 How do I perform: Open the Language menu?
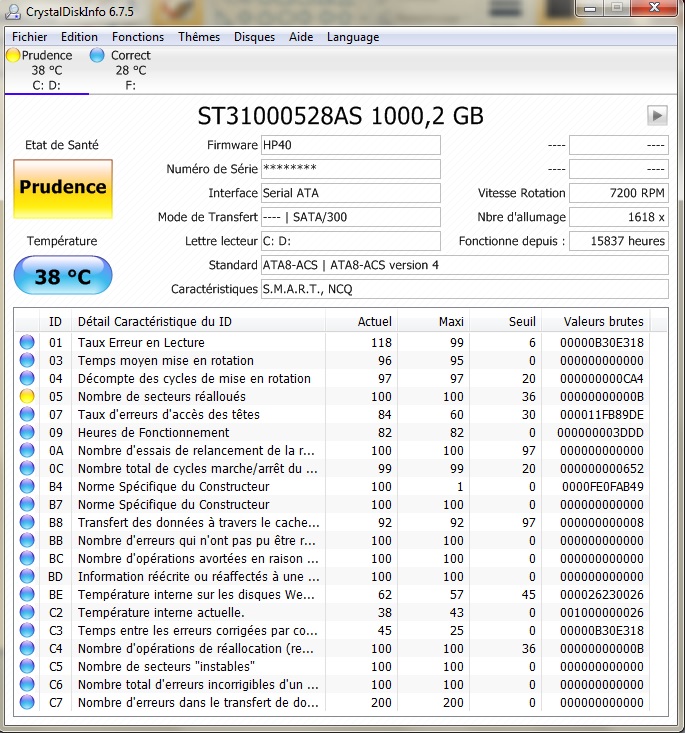353,37
